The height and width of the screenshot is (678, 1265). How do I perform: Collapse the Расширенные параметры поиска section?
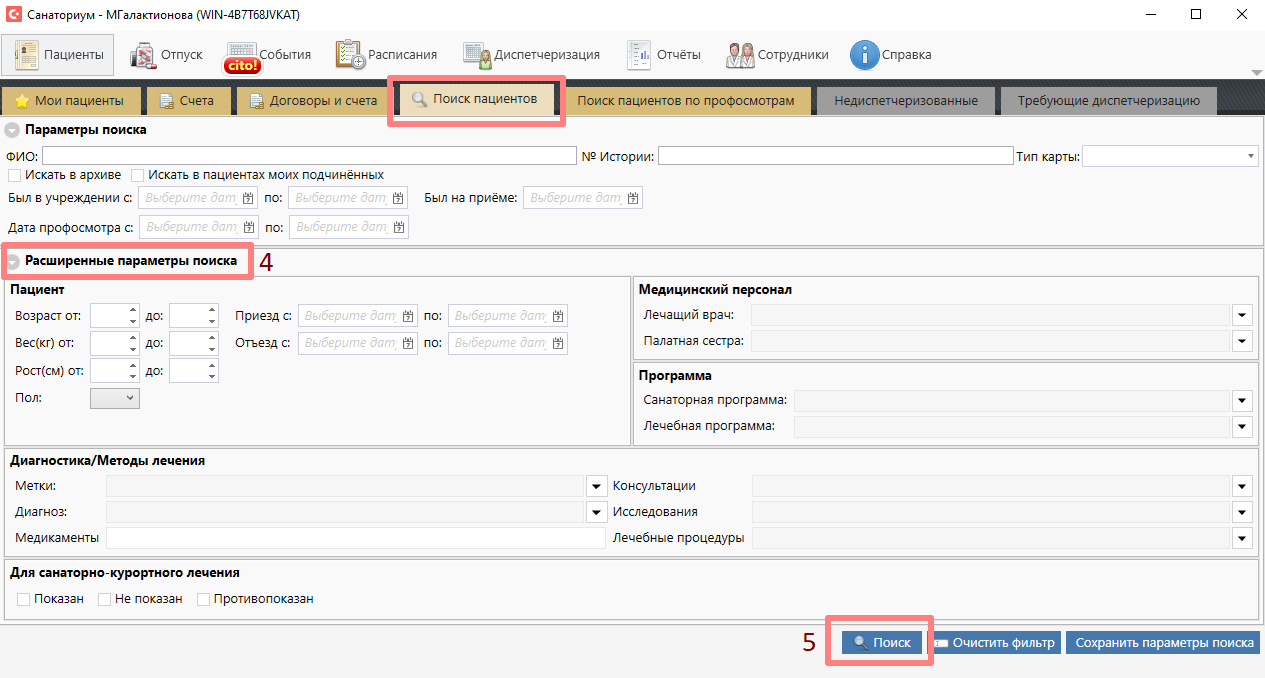[x=13, y=262]
